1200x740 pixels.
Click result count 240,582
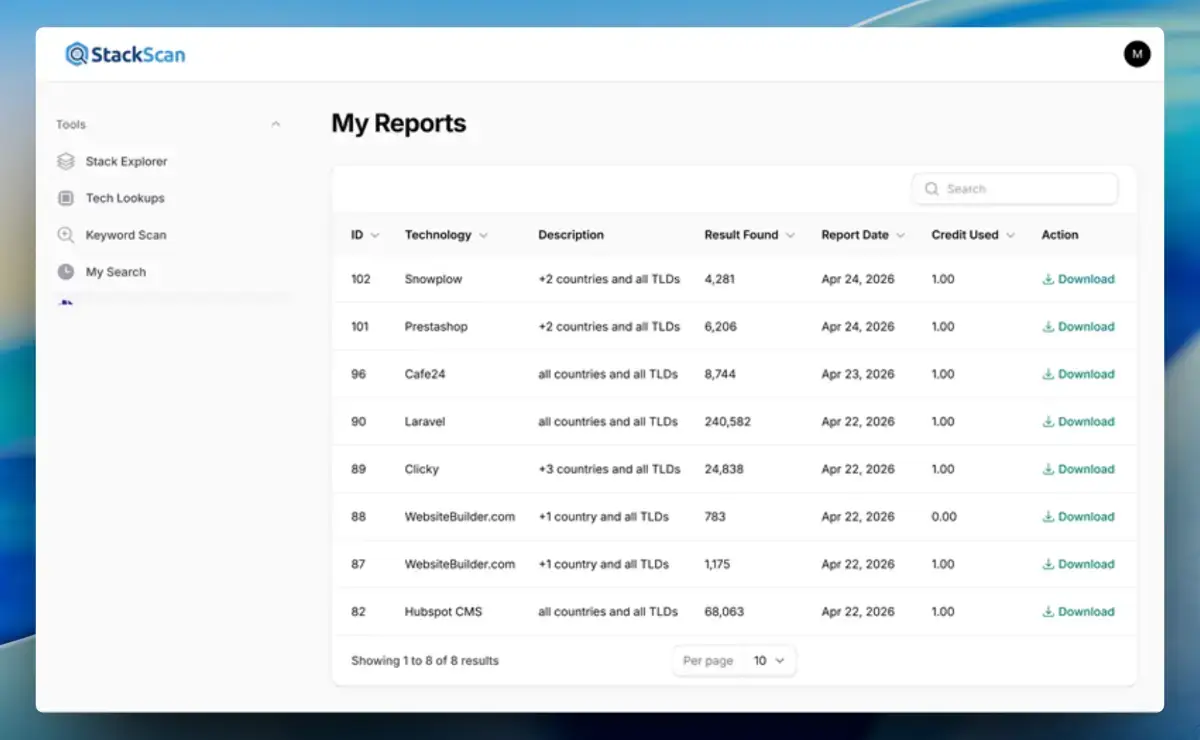click(727, 422)
